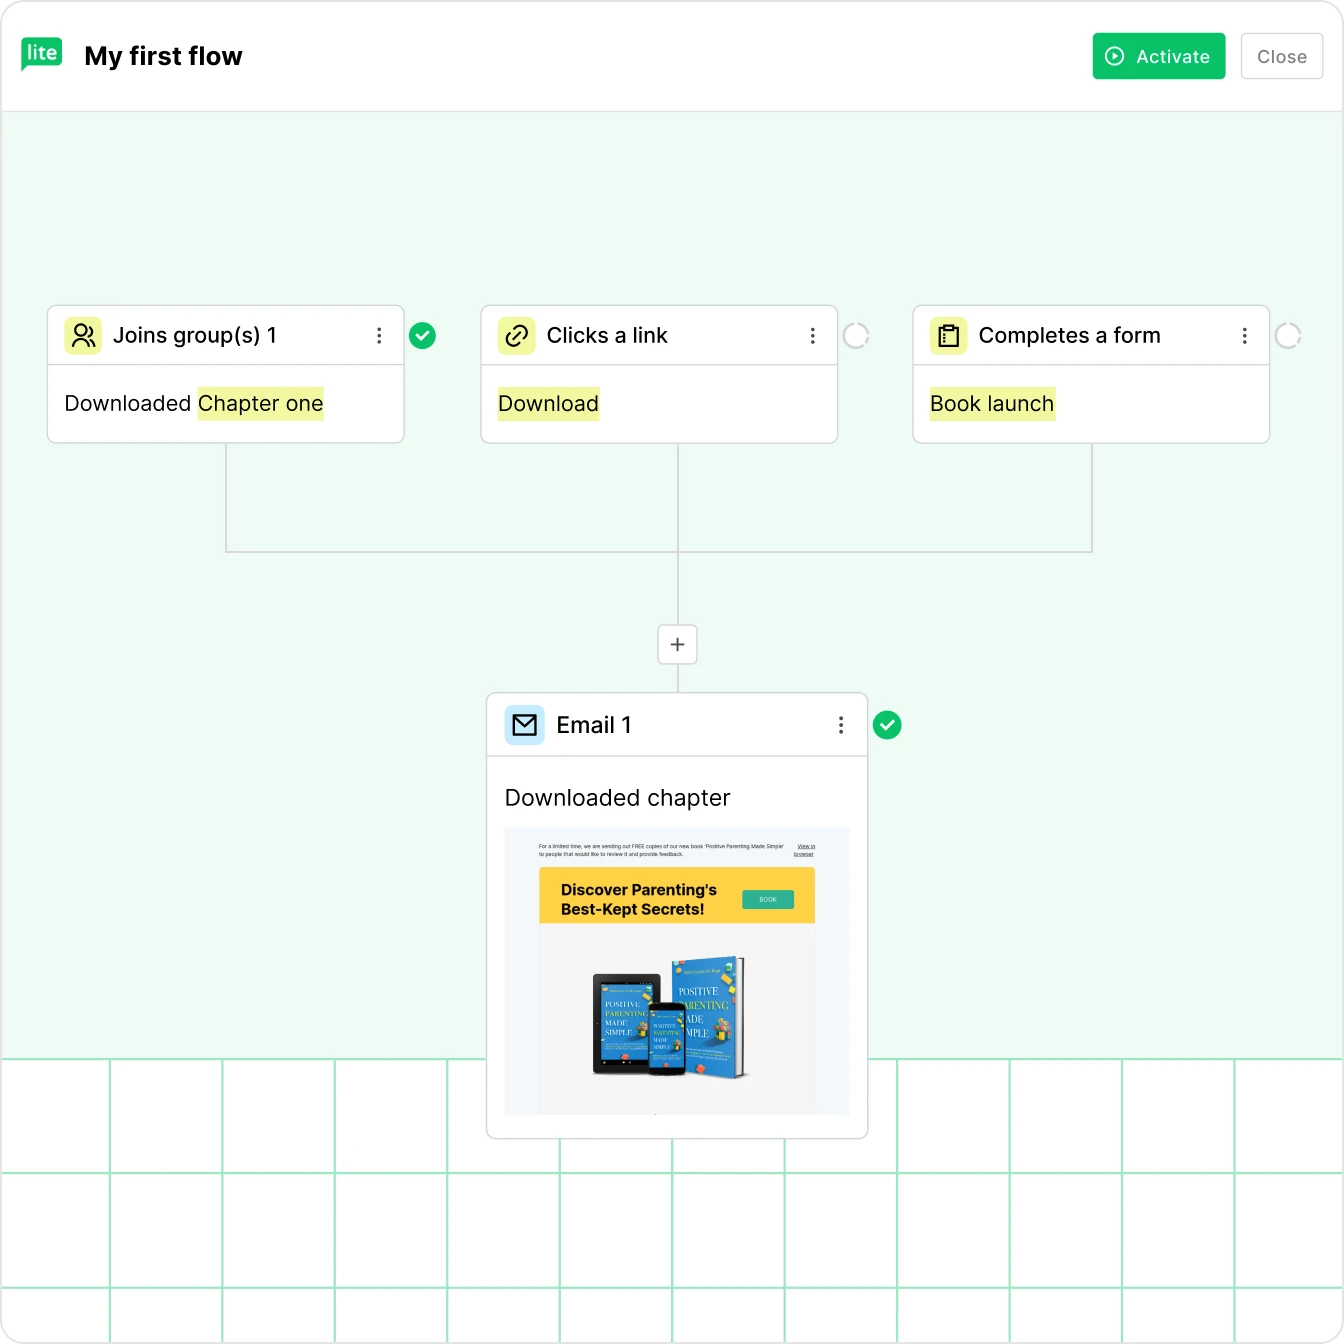Click incomplete status circle beside Clicks a link
1344x1344 pixels.
856,336
